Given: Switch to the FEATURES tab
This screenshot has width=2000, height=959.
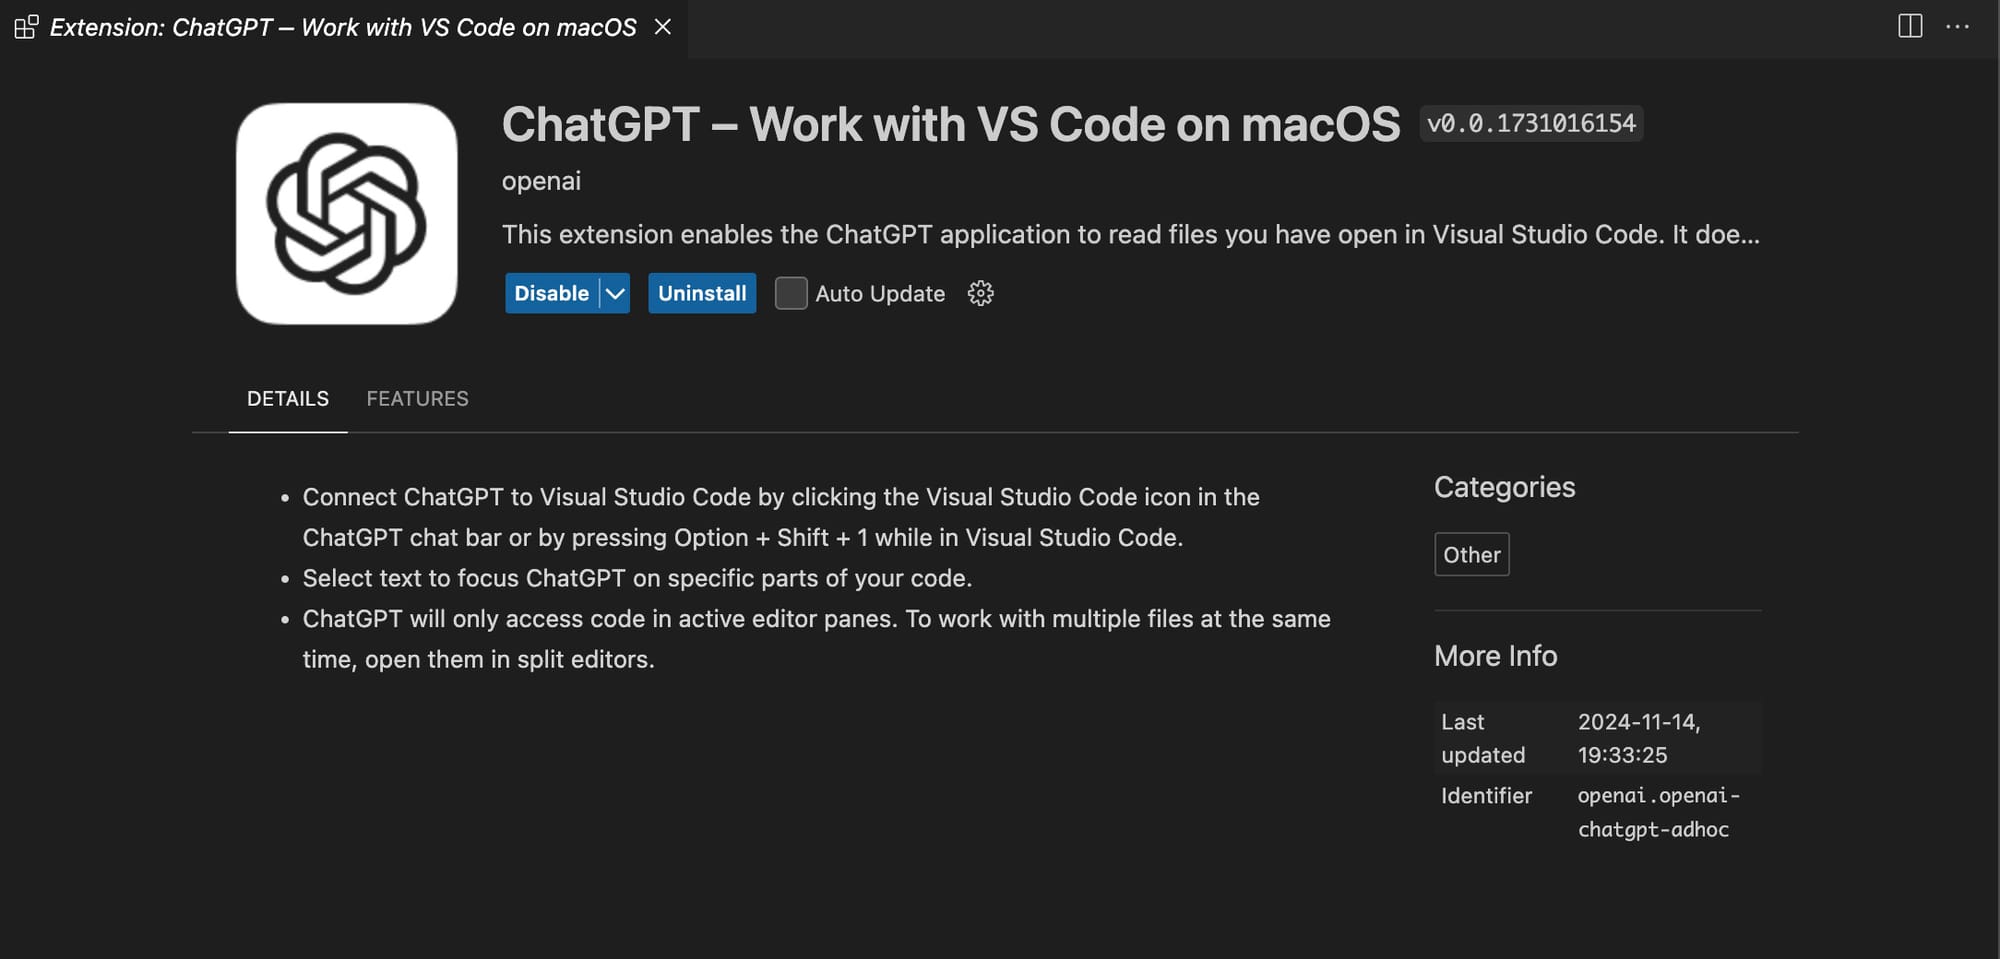Looking at the screenshot, I should (417, 398).
